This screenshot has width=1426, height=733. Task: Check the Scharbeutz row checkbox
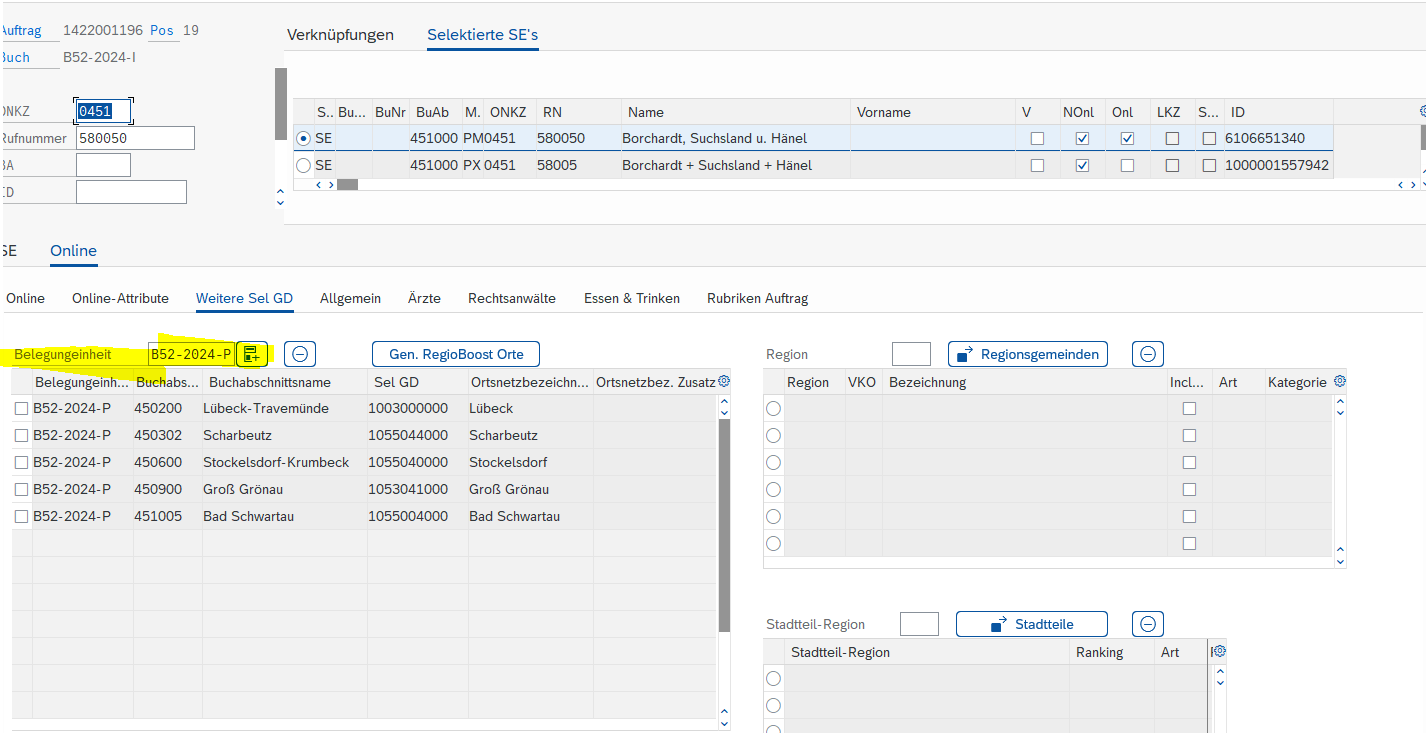pyautogui.click(x=21, y=435)
